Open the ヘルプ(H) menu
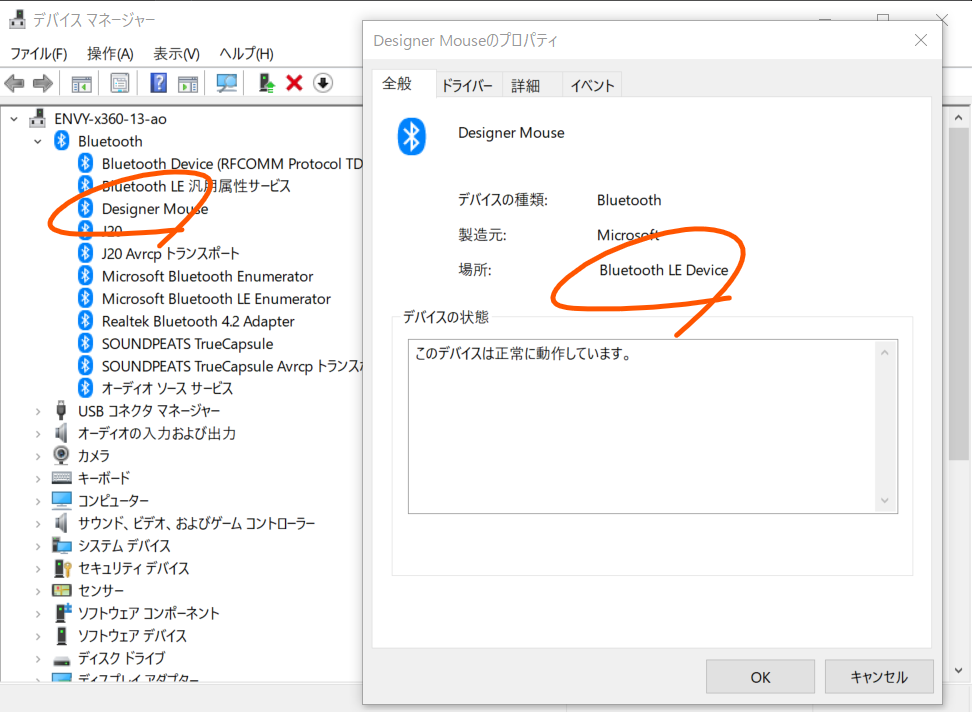The width and height of the screenshot is (972, 712). (x=246, y=54)
